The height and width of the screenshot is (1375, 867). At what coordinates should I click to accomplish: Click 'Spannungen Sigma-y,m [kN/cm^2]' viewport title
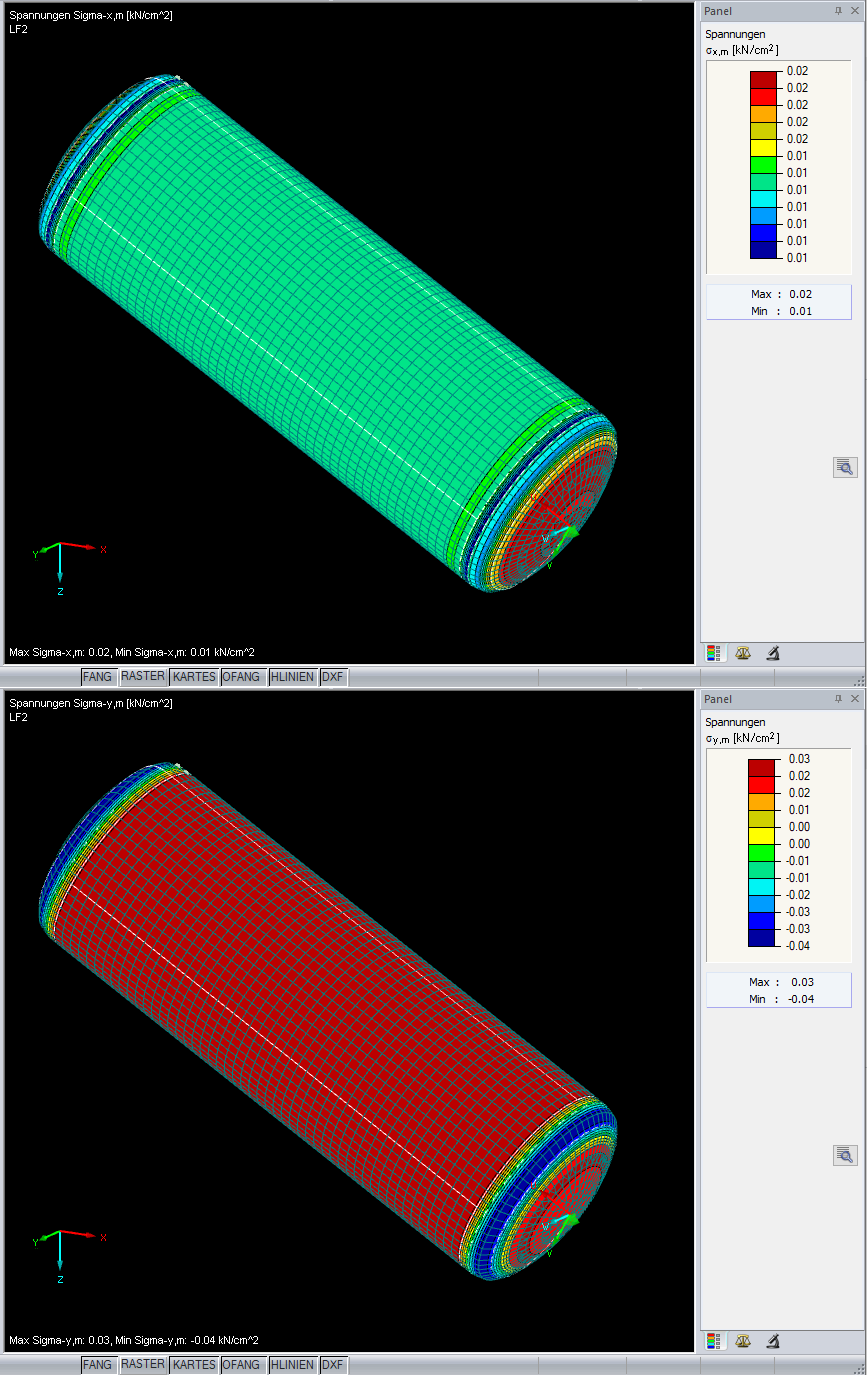pyautogui.click(x=91, y=704)
